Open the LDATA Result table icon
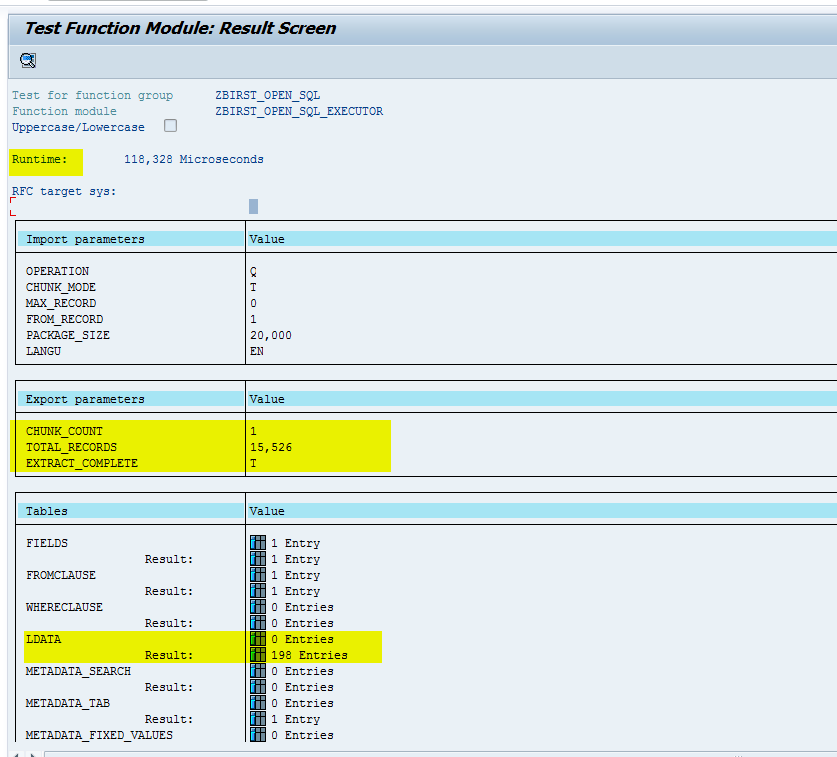 258,655
